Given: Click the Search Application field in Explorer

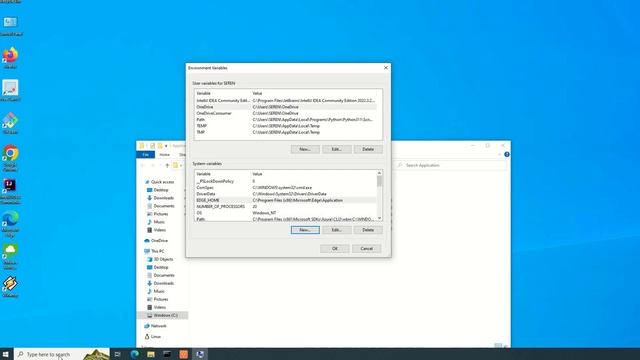Looking at the screenshot, I should click(451, 165).
